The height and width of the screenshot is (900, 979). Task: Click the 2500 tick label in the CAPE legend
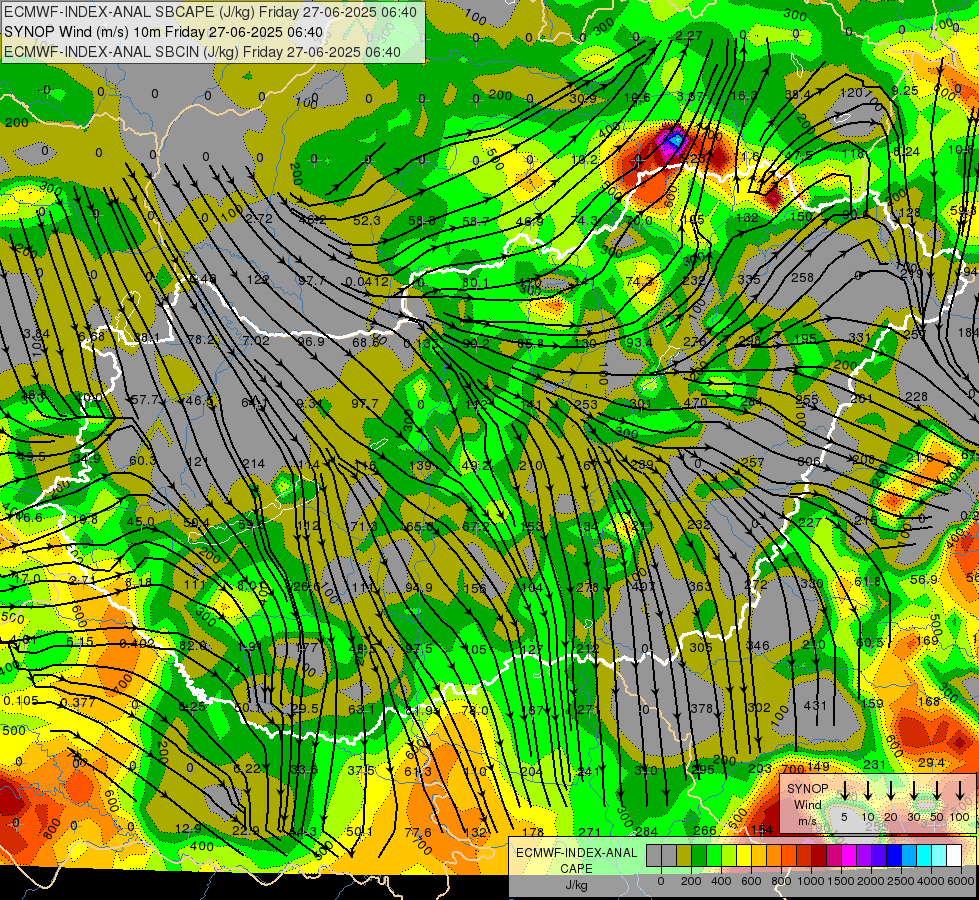(x=902, y=881)
